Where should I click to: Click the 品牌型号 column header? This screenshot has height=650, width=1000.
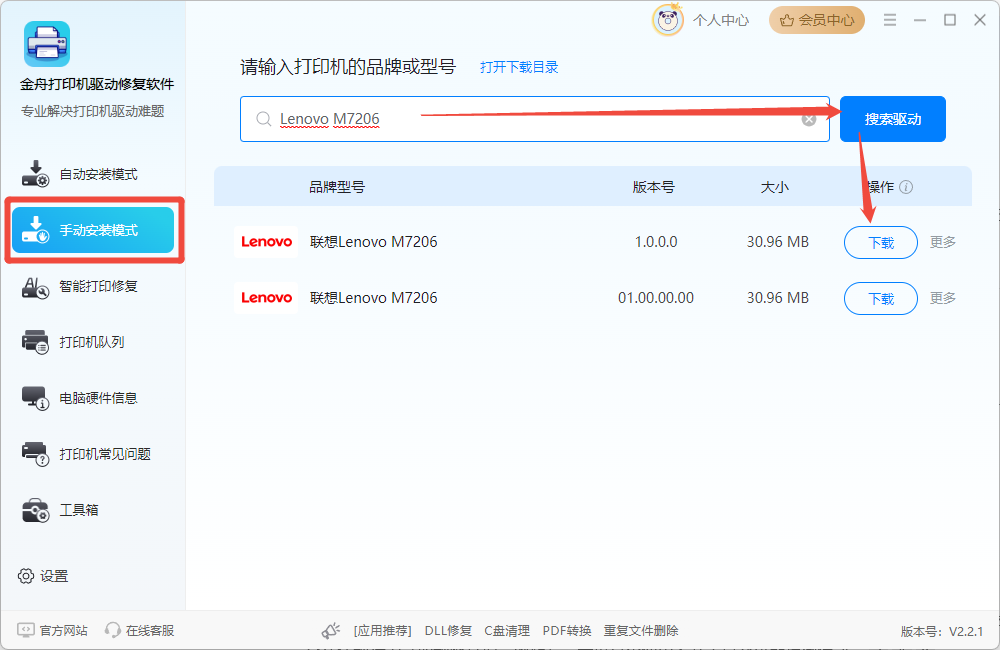tap(337, 187)
